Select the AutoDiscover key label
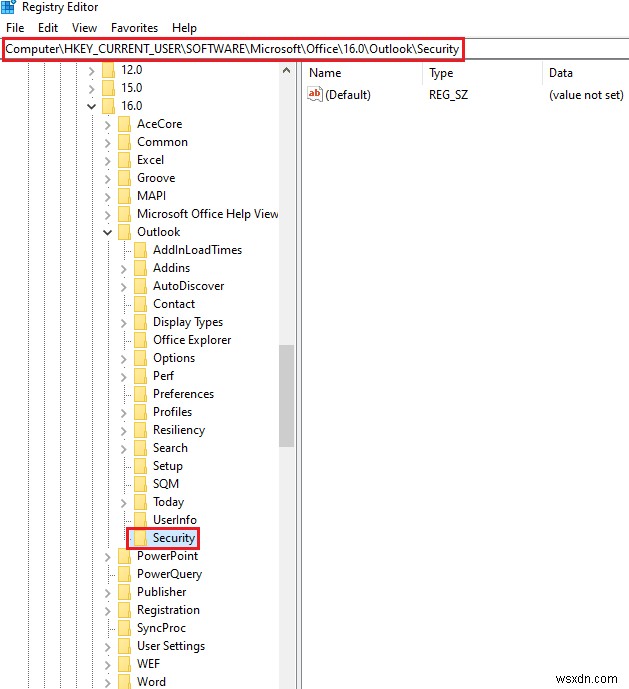This screenshot has height=689, width=629. [x=189, y=286]
